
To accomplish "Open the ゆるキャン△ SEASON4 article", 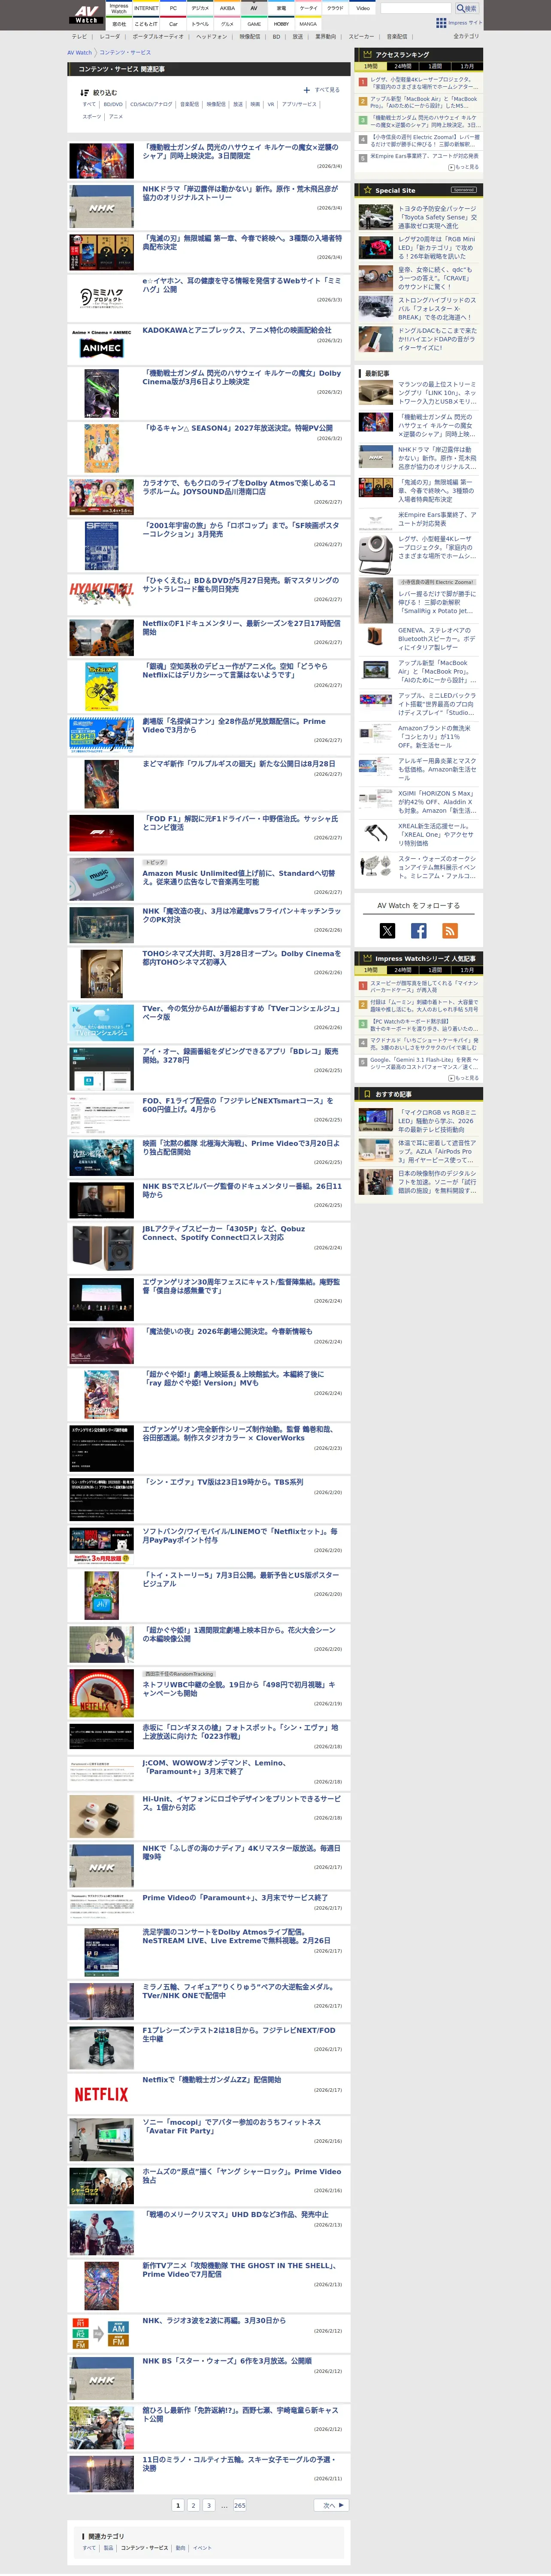I will (x=238, y=428).
